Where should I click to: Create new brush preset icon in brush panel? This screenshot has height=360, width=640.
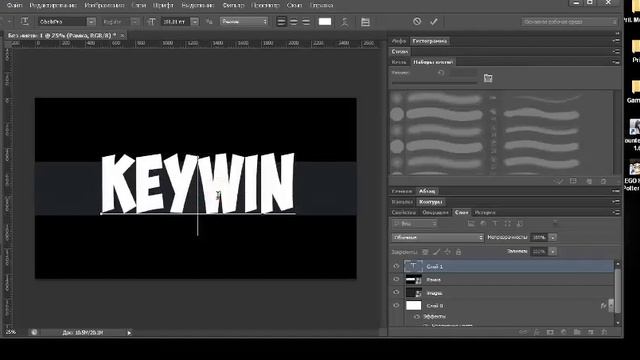point(589,181)
